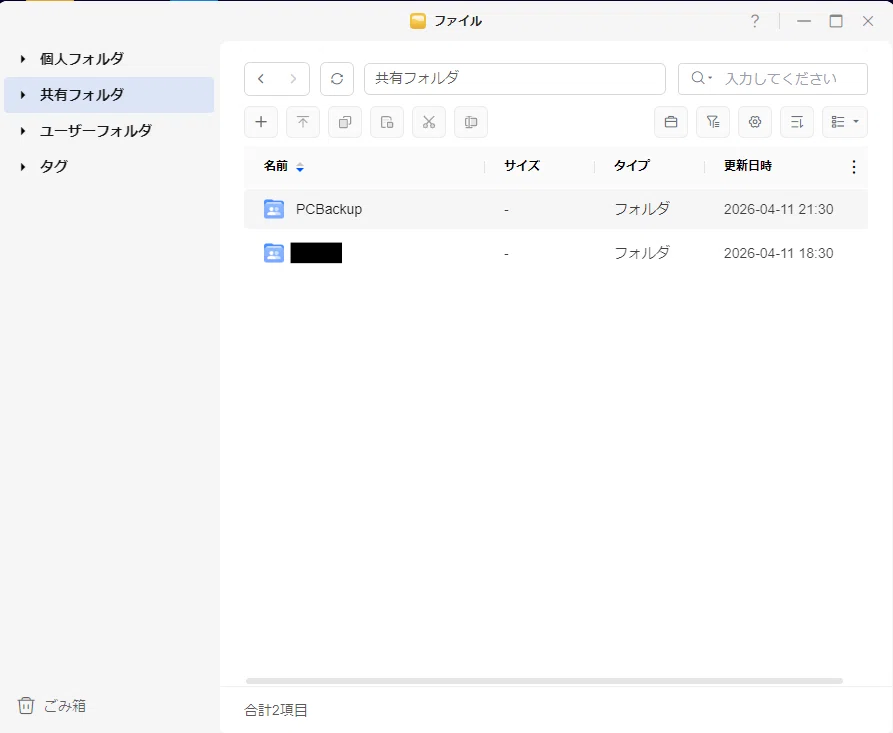Sort by 名前 column header

(x=276, y=166)
